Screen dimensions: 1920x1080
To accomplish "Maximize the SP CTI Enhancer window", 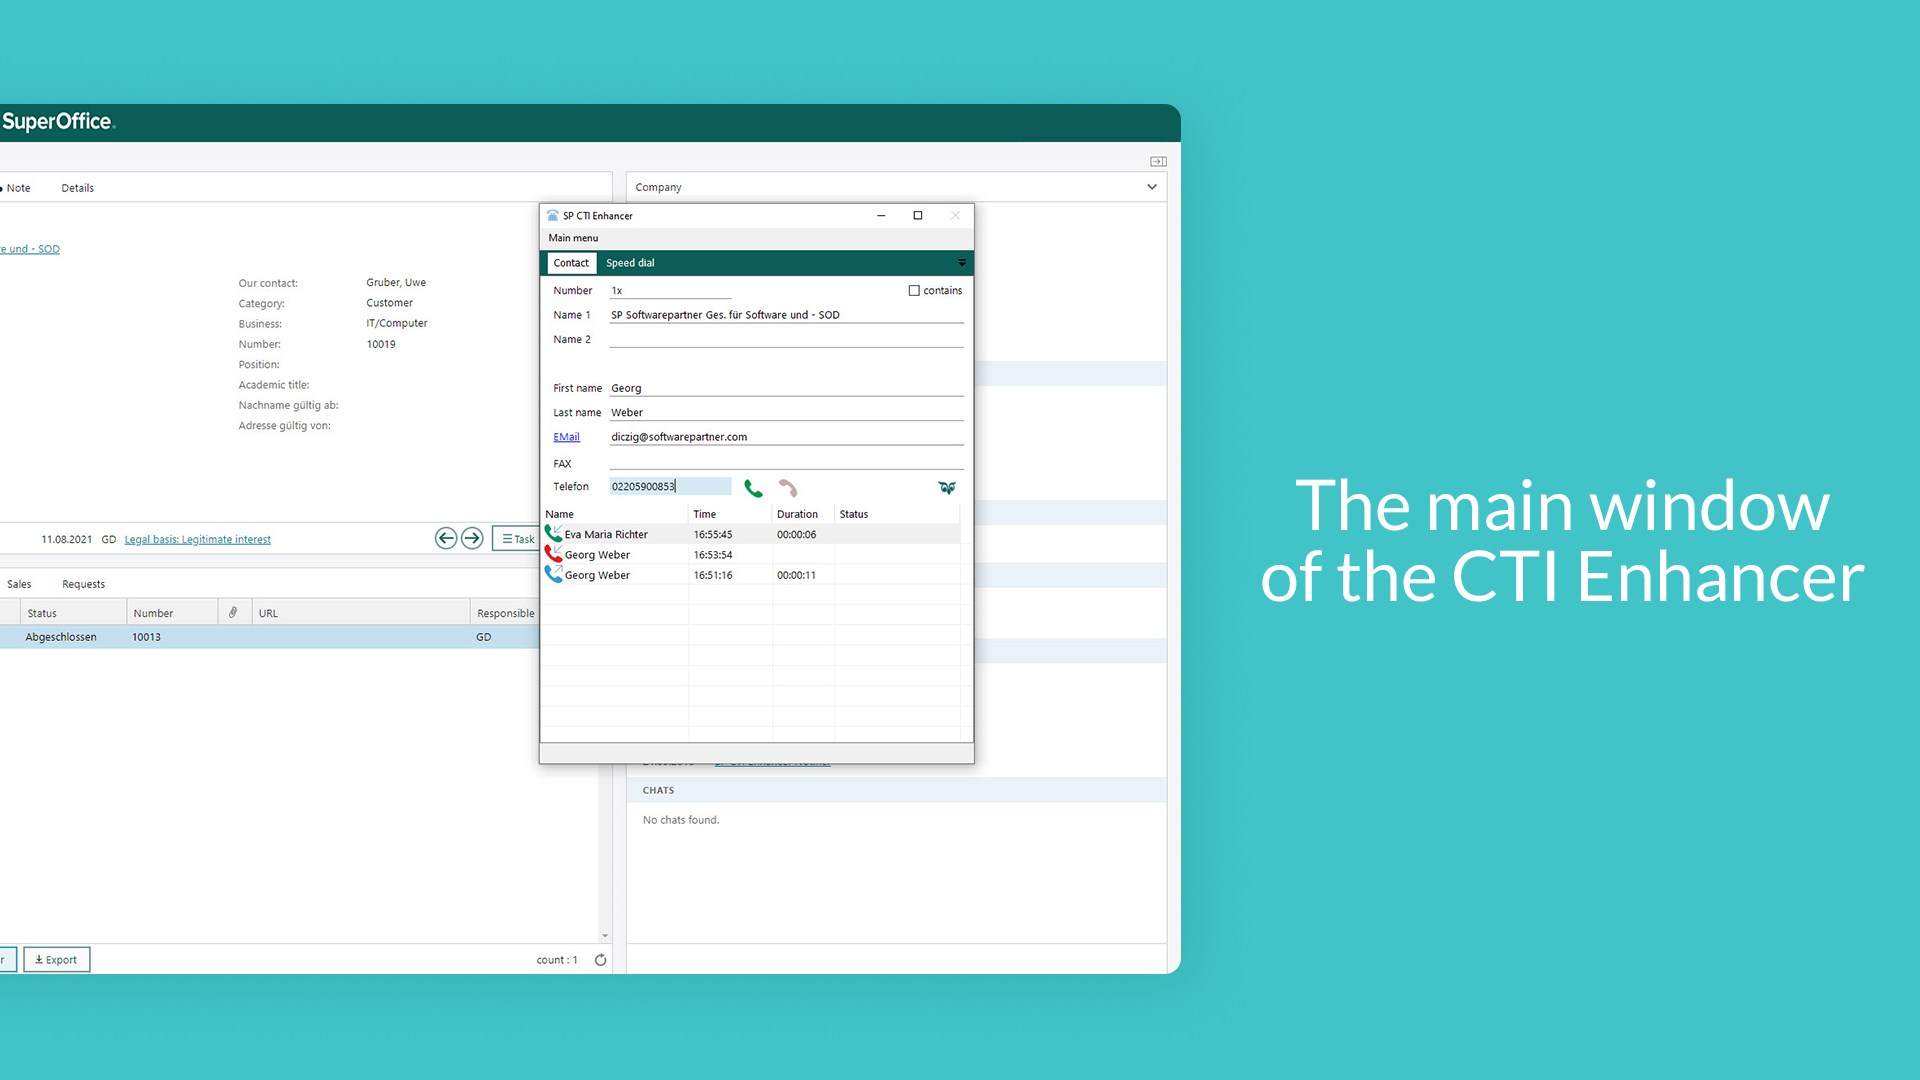I will [x=918, y=216].
